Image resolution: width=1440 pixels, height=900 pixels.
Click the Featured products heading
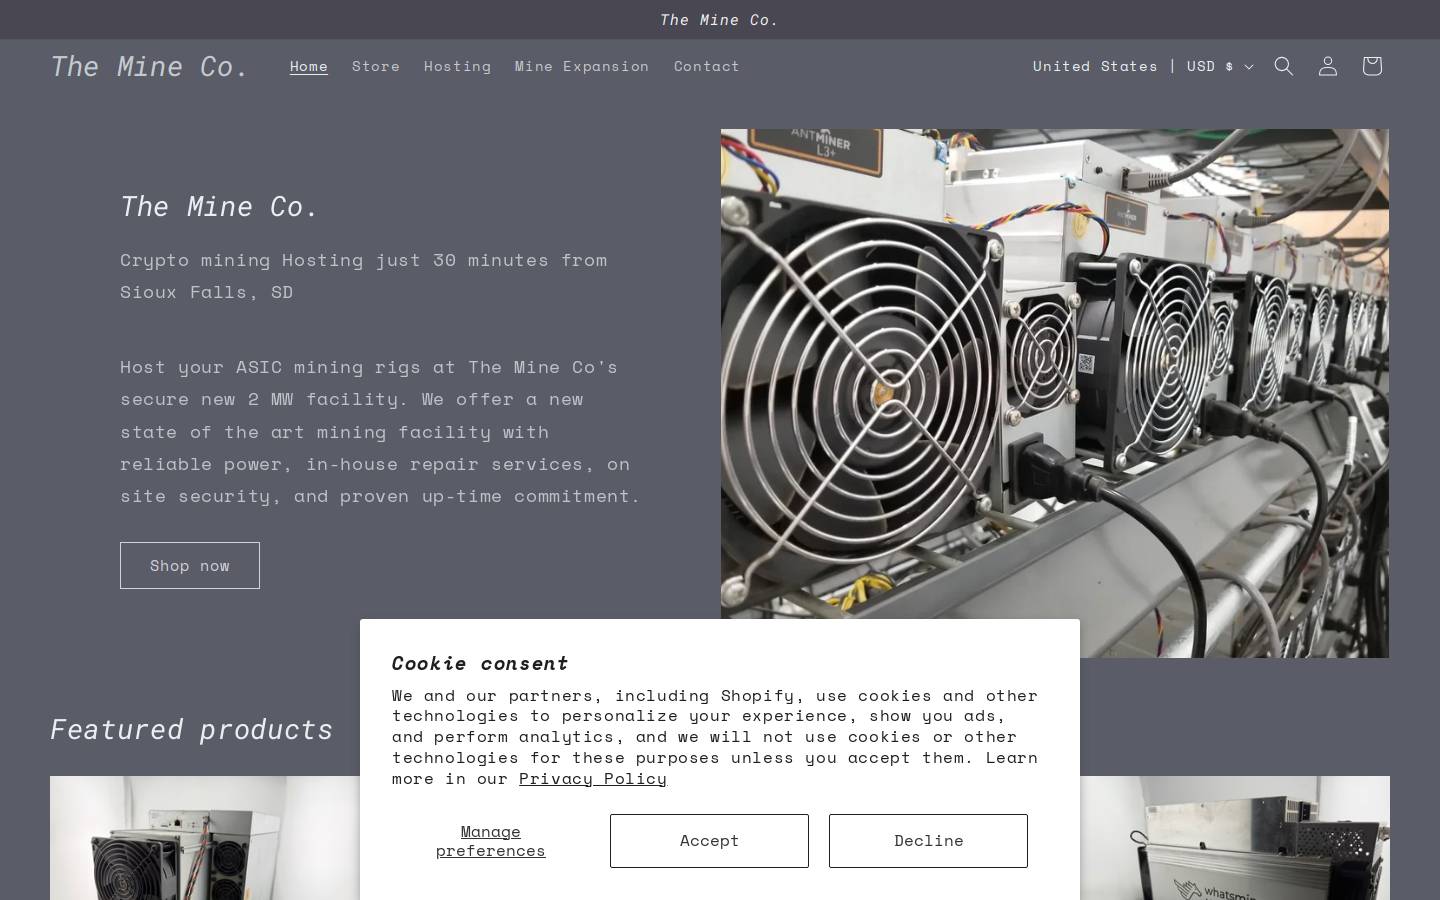(192, 729)
